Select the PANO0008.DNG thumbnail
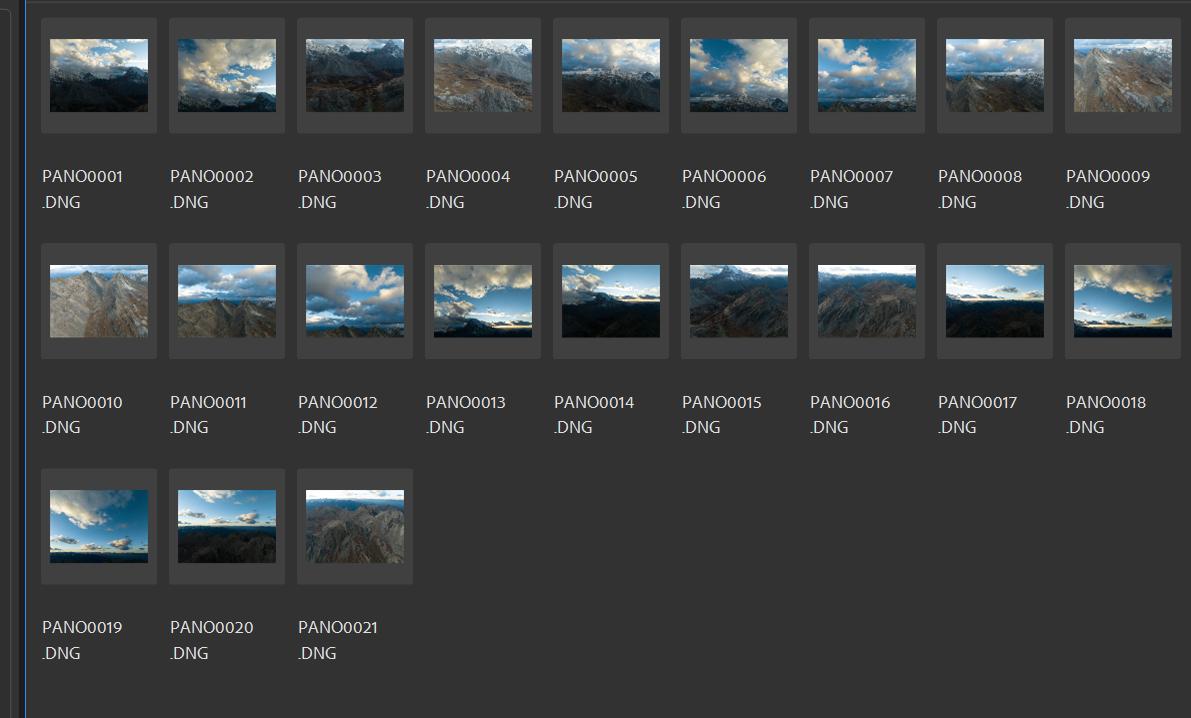 994,75
